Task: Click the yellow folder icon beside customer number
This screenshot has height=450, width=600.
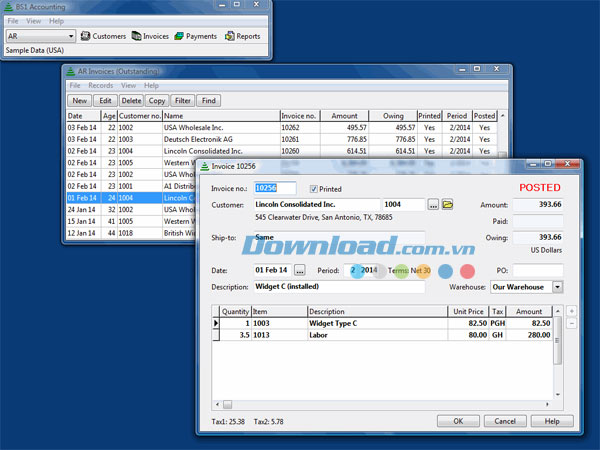Action: coord(448,204)
